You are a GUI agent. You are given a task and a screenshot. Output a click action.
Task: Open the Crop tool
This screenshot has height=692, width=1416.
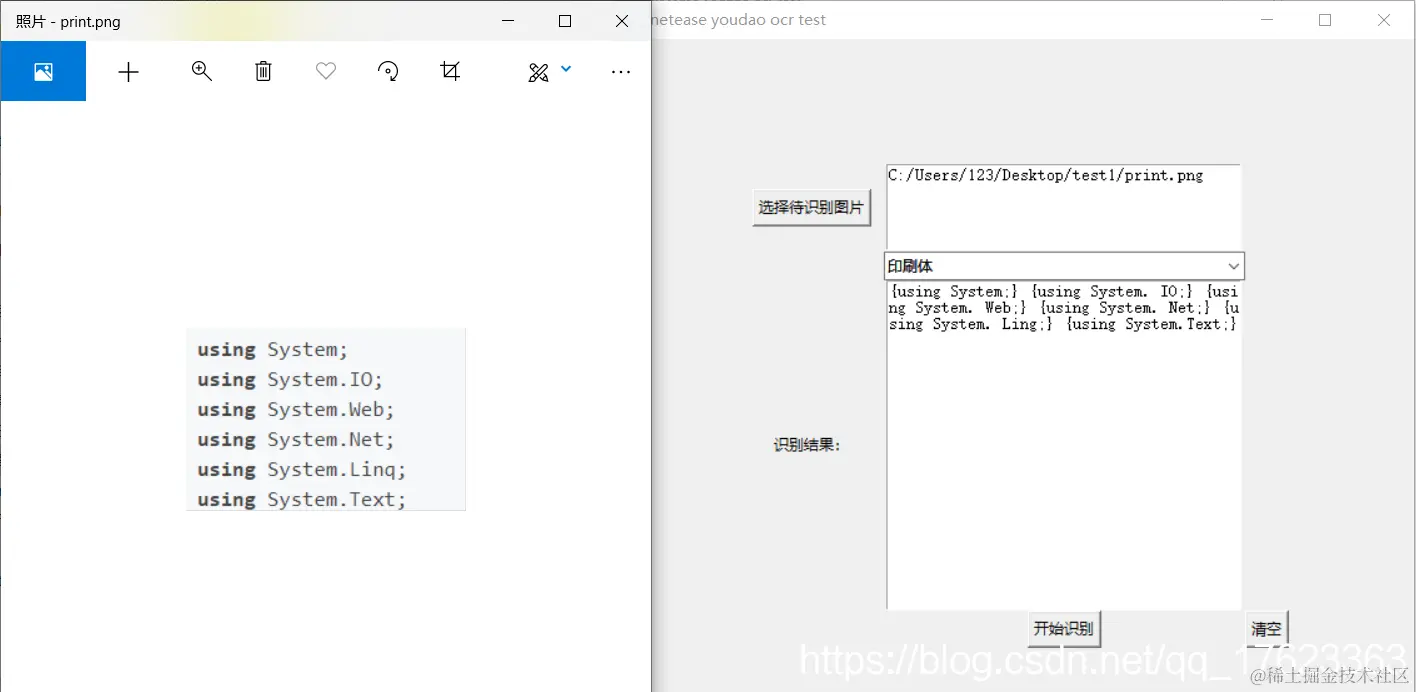(449, 71)
